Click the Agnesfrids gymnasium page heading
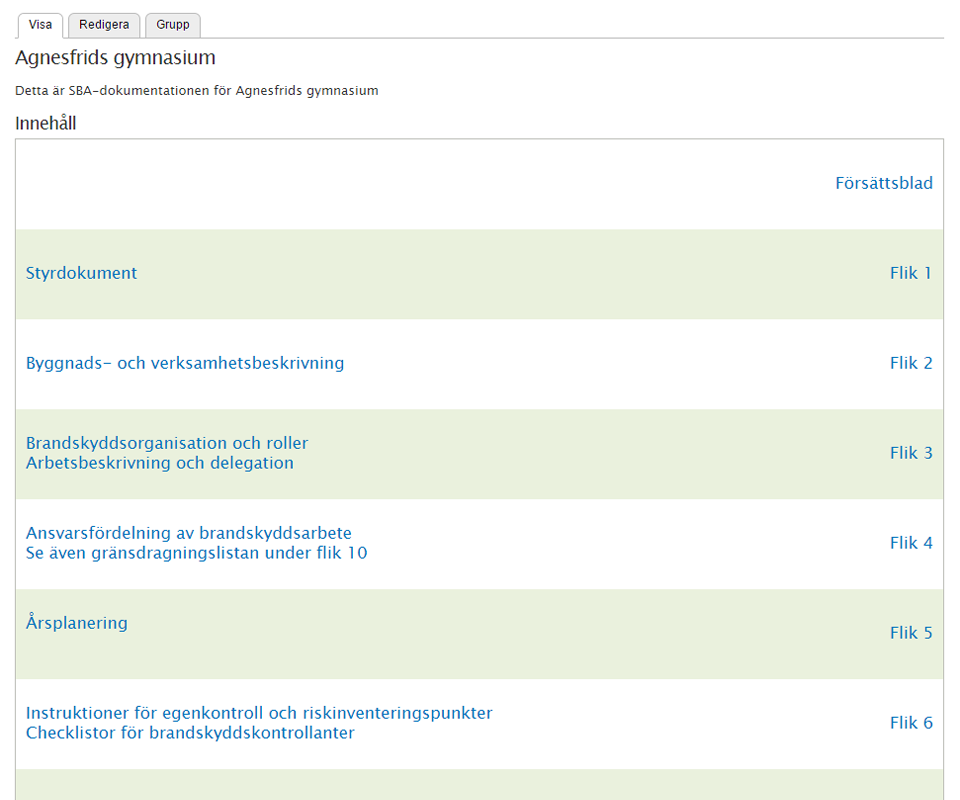The height and width of the screenshot is (800, 960). coord(115,58)
